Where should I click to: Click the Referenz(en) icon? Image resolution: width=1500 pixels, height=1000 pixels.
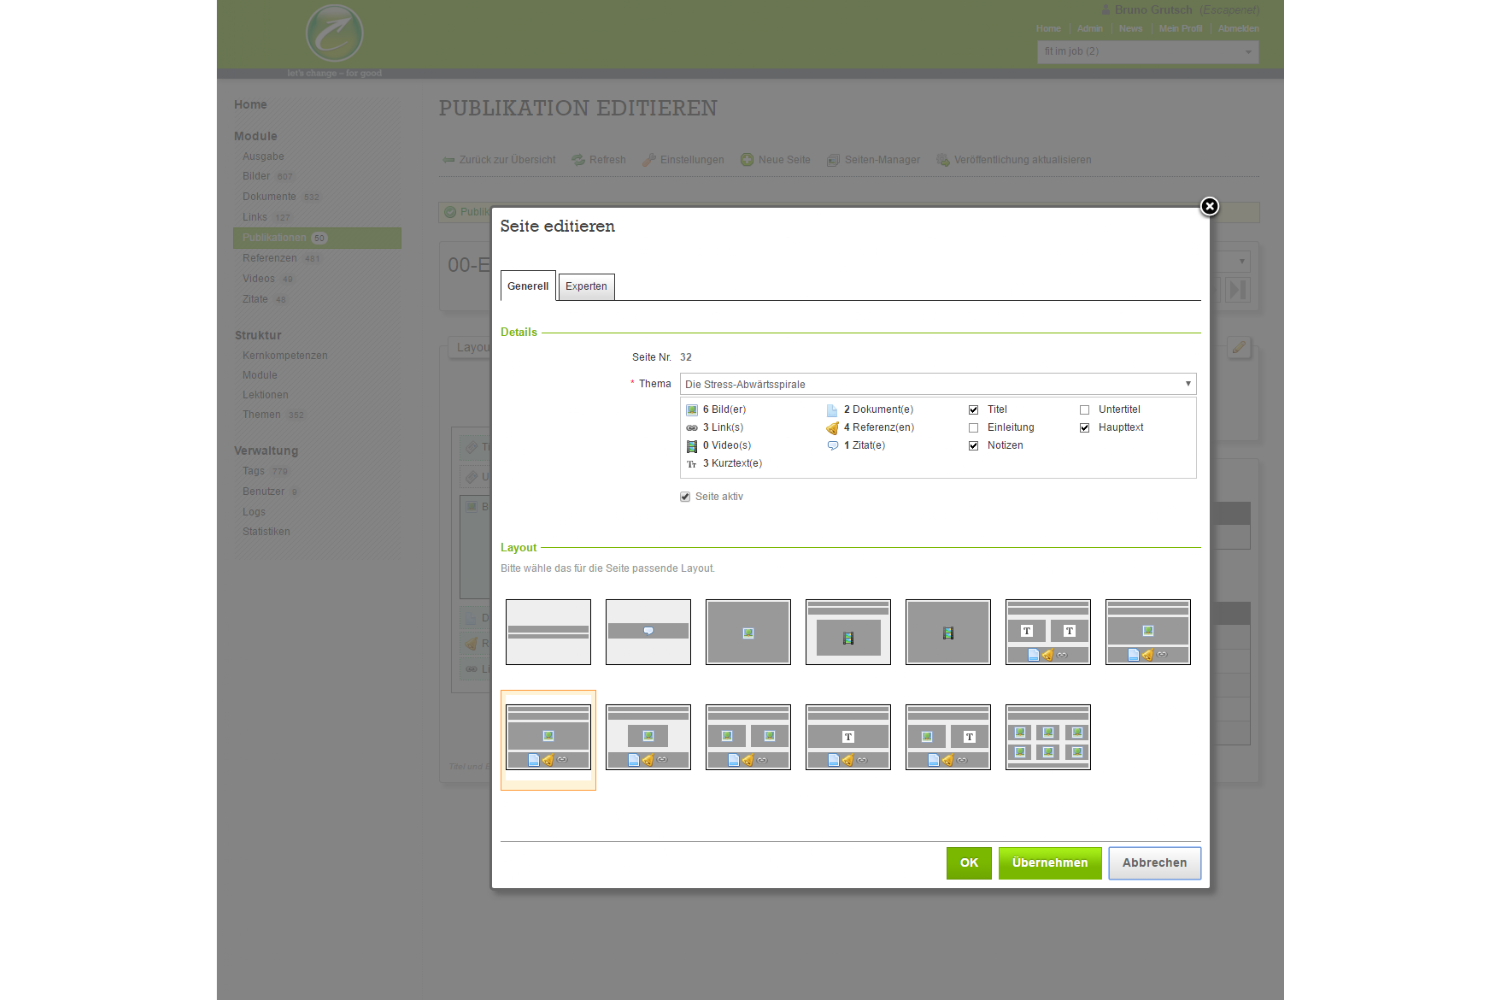point(832,428)
